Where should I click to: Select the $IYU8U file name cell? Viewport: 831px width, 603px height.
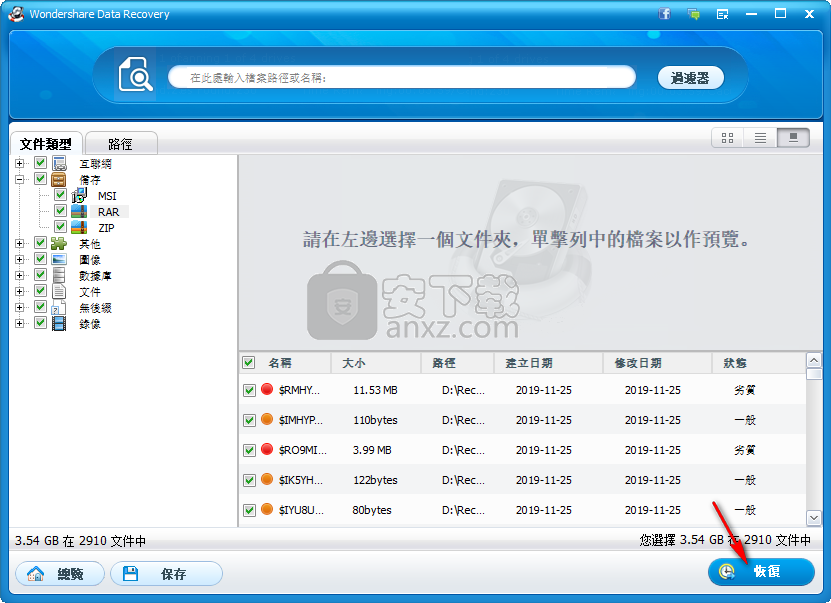(x=301, y=510)
